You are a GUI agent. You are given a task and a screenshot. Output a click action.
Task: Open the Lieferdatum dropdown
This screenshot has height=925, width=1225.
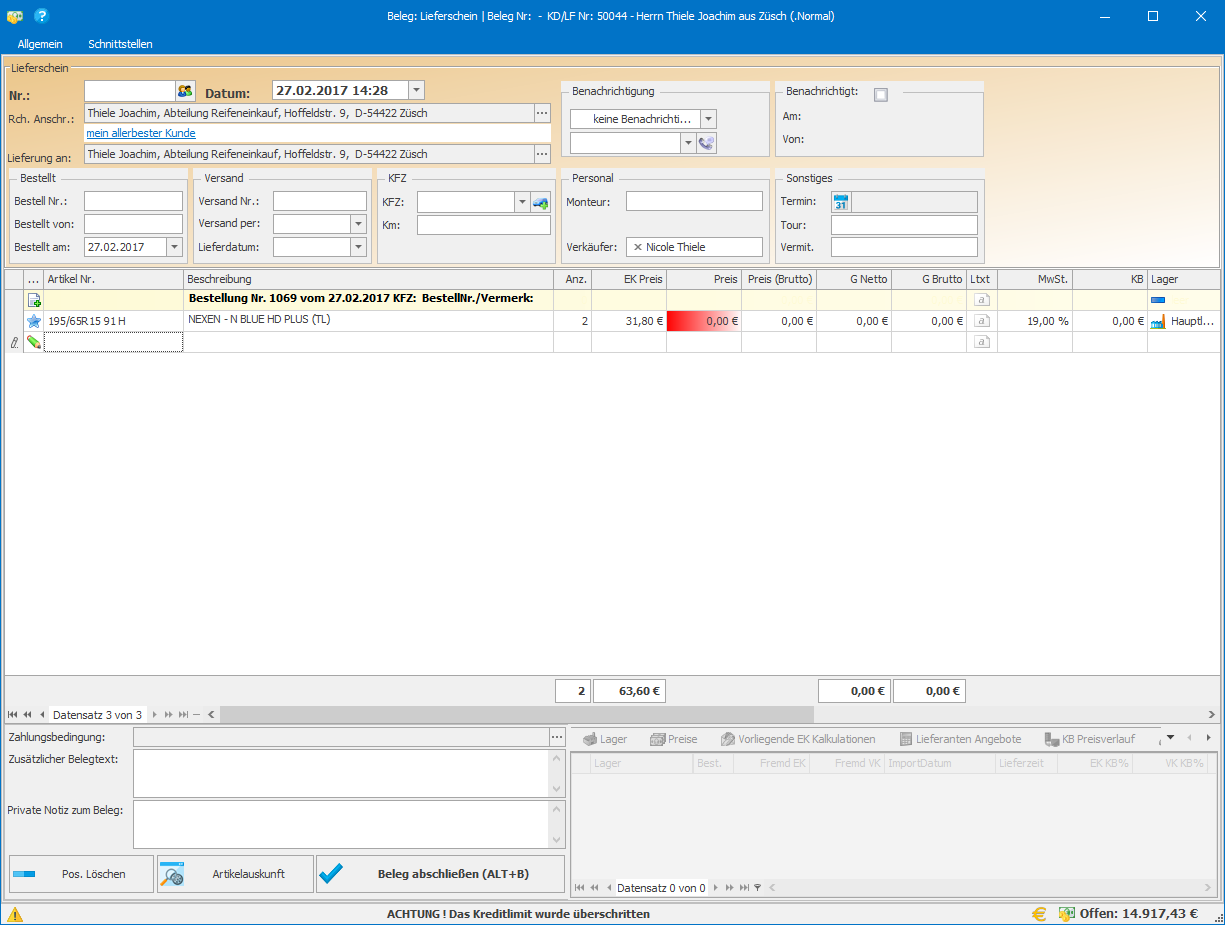pyautogui.click(x=359, y=247)
